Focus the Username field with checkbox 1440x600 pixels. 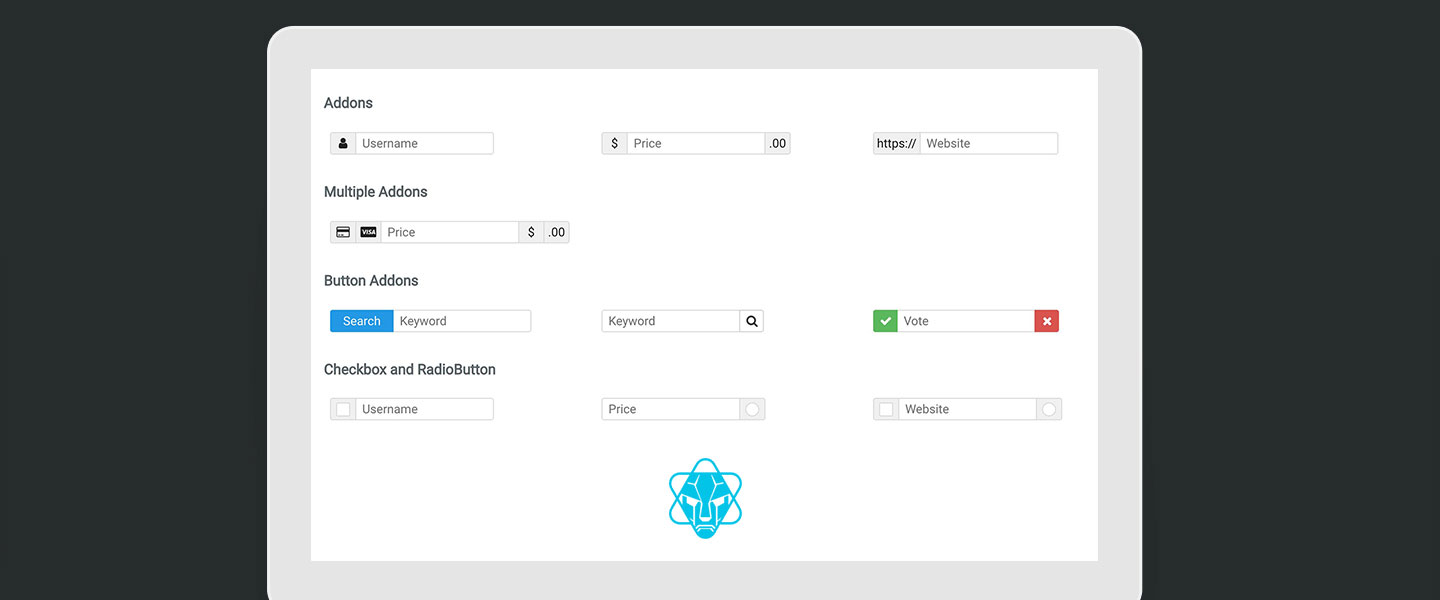click(x=424, y=409)
